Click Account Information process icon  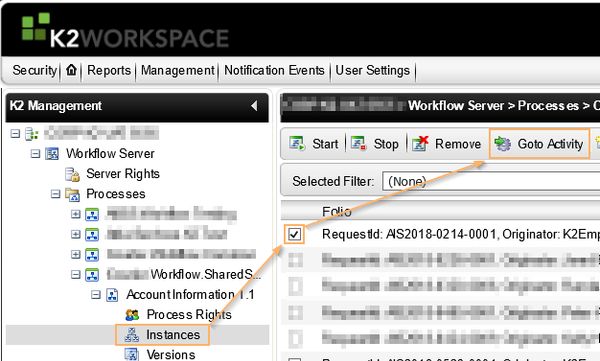click(x=112, y=295)
